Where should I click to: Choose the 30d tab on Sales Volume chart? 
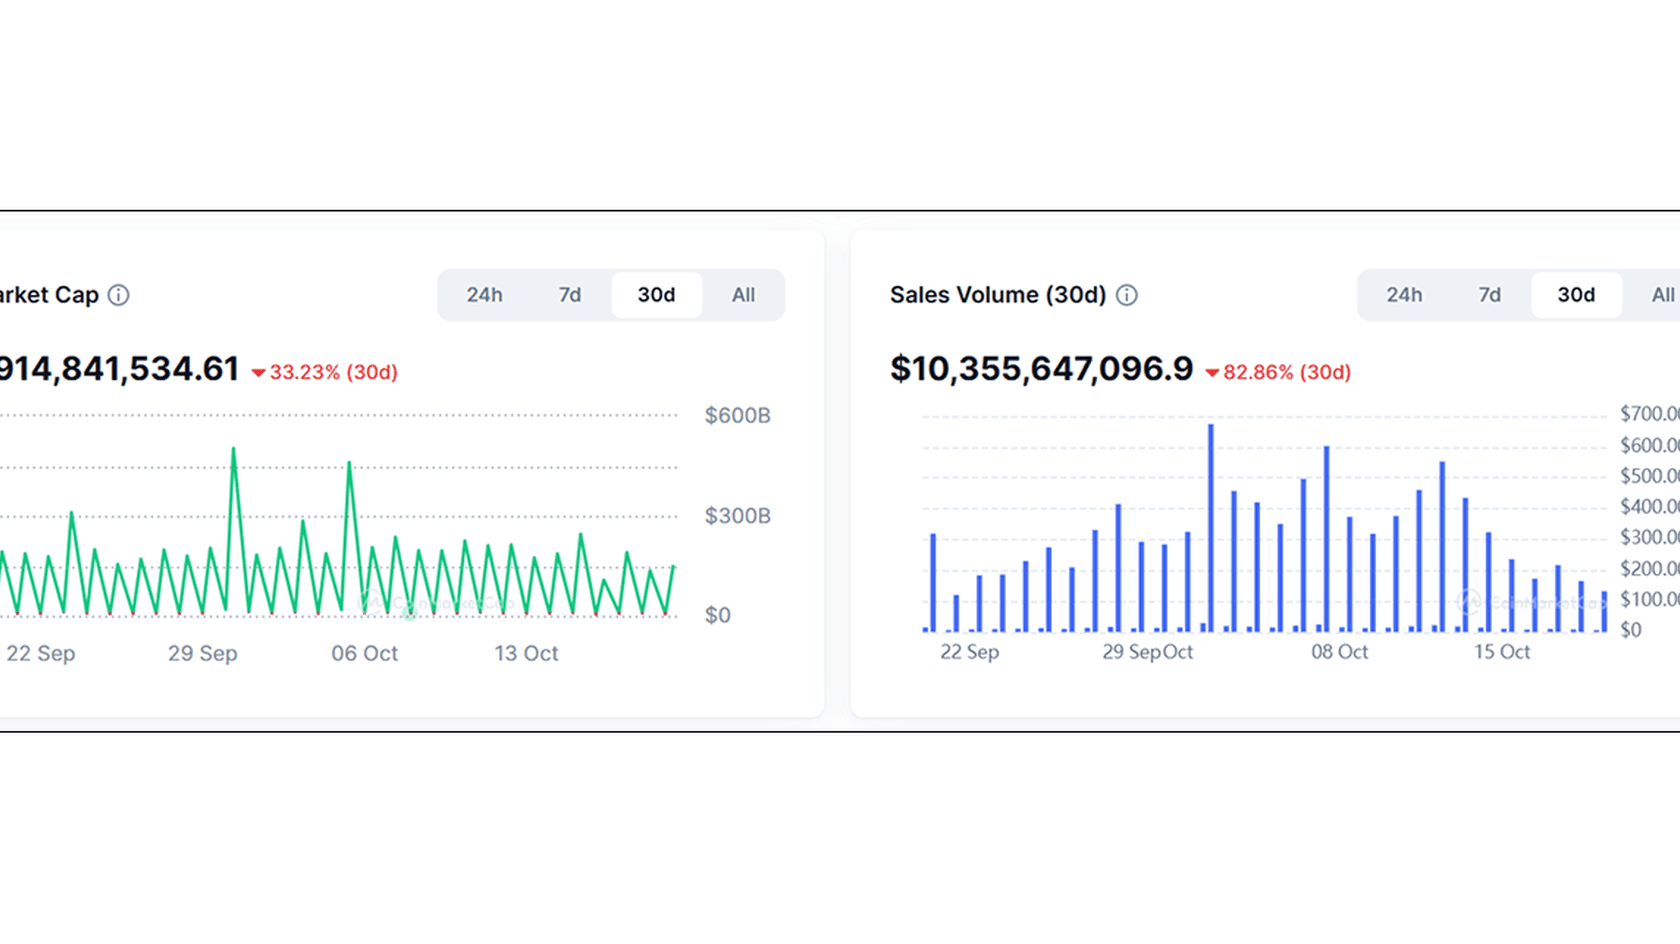coord(1576,295)
